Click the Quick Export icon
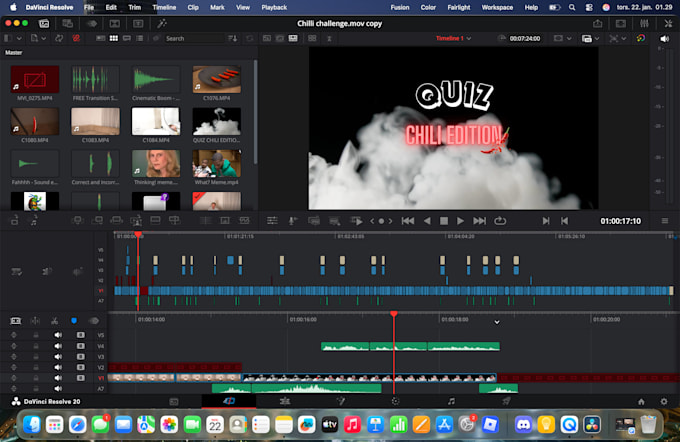The image size is (680, 442). click(598, 24)
